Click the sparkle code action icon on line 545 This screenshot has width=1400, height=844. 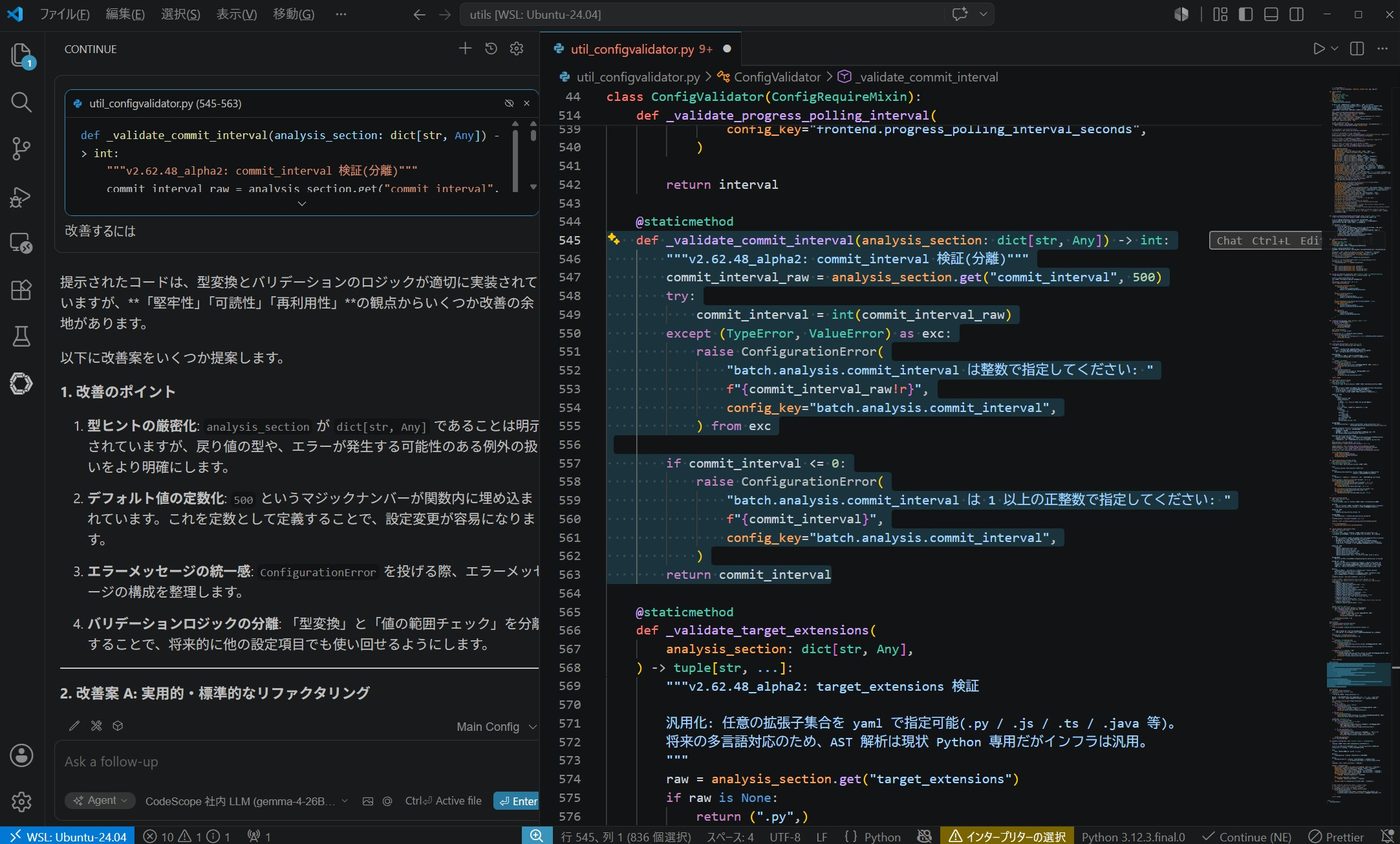pos(614,240)
